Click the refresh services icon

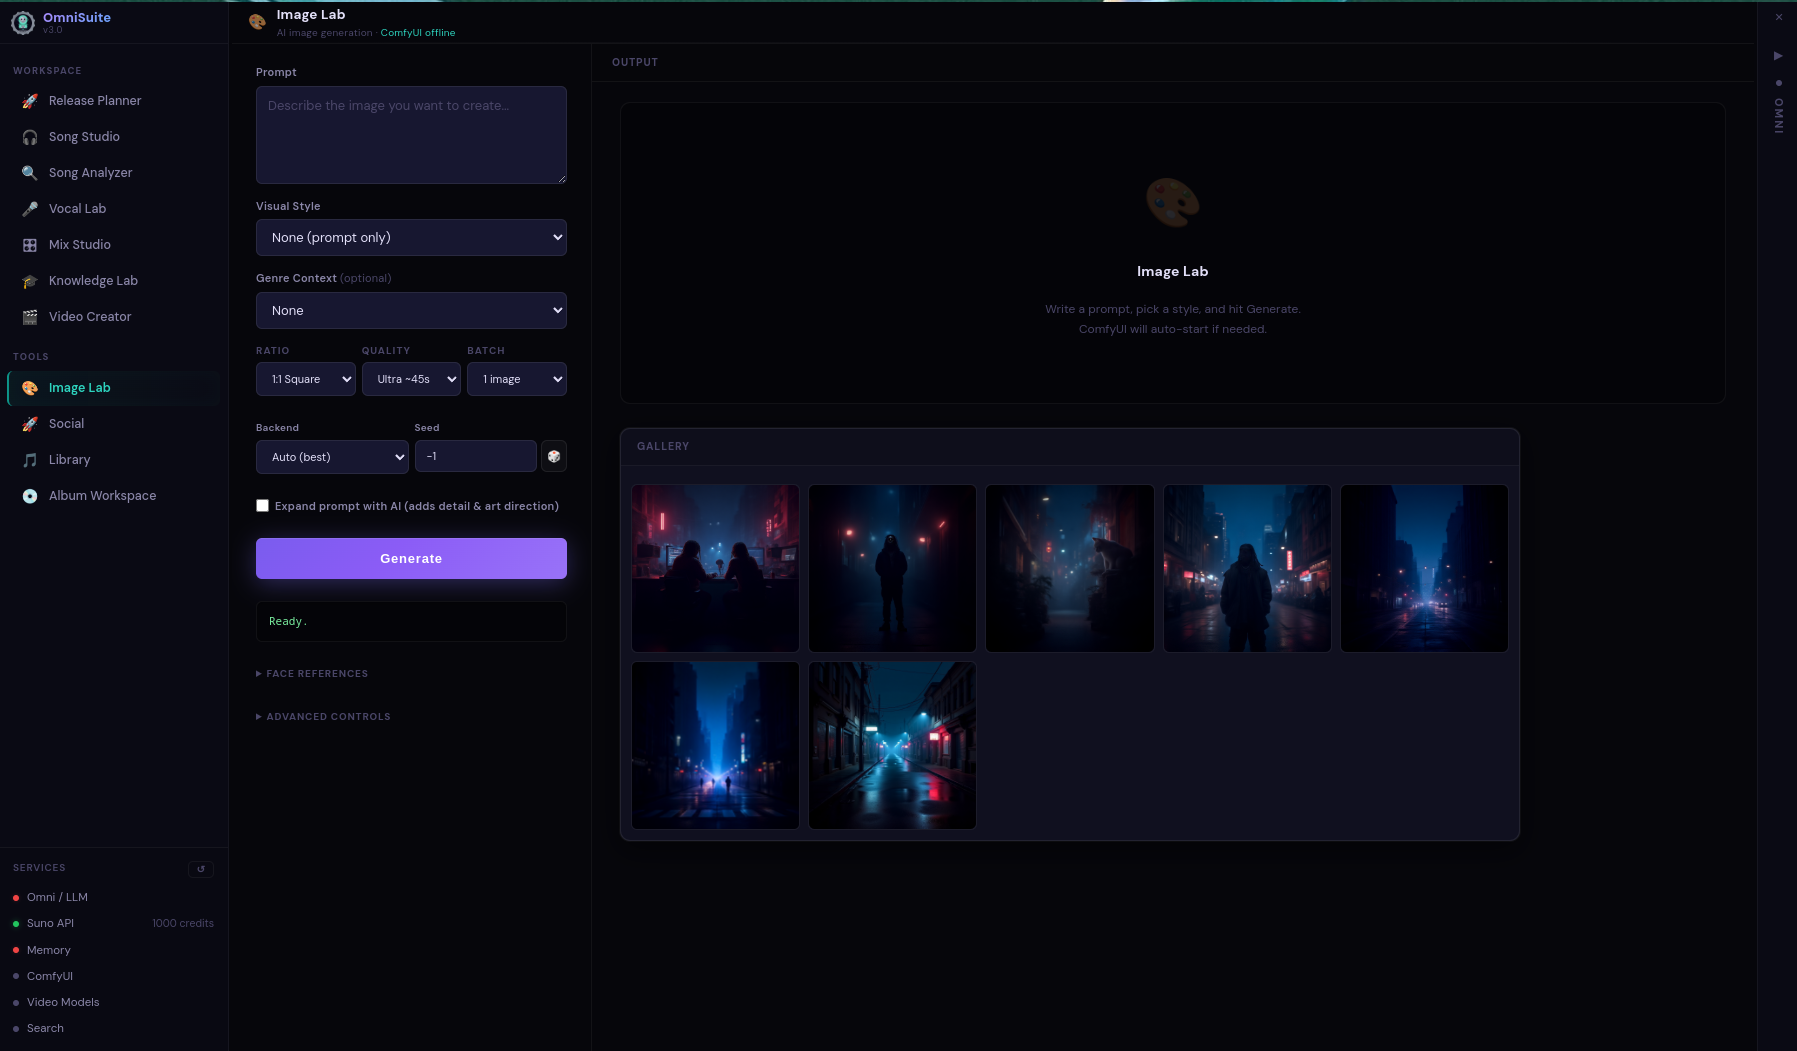tap(201, 869)
